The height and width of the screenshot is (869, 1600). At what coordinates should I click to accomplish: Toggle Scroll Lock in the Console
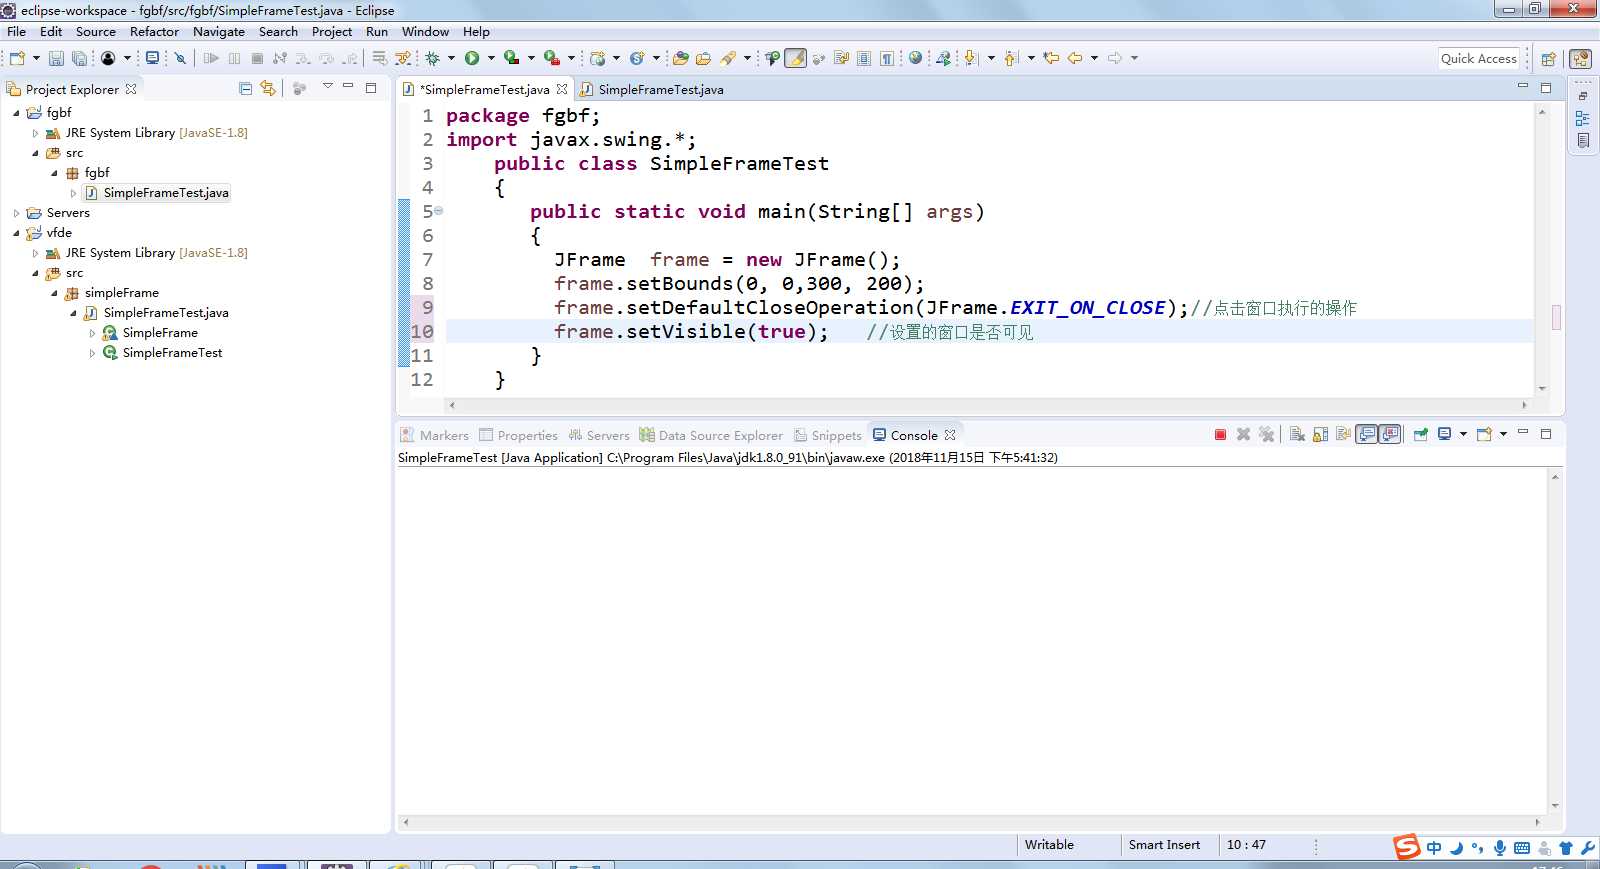tap(1320, 434)
